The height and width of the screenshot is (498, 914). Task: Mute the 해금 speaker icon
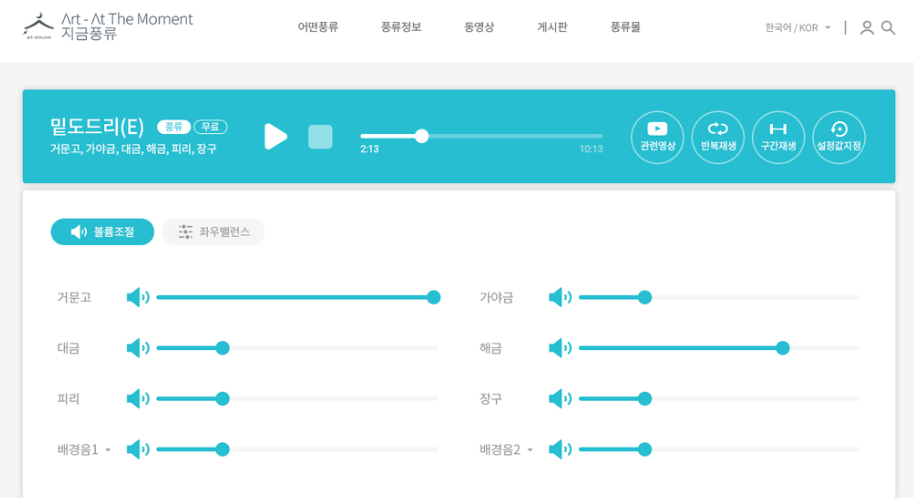560,348
